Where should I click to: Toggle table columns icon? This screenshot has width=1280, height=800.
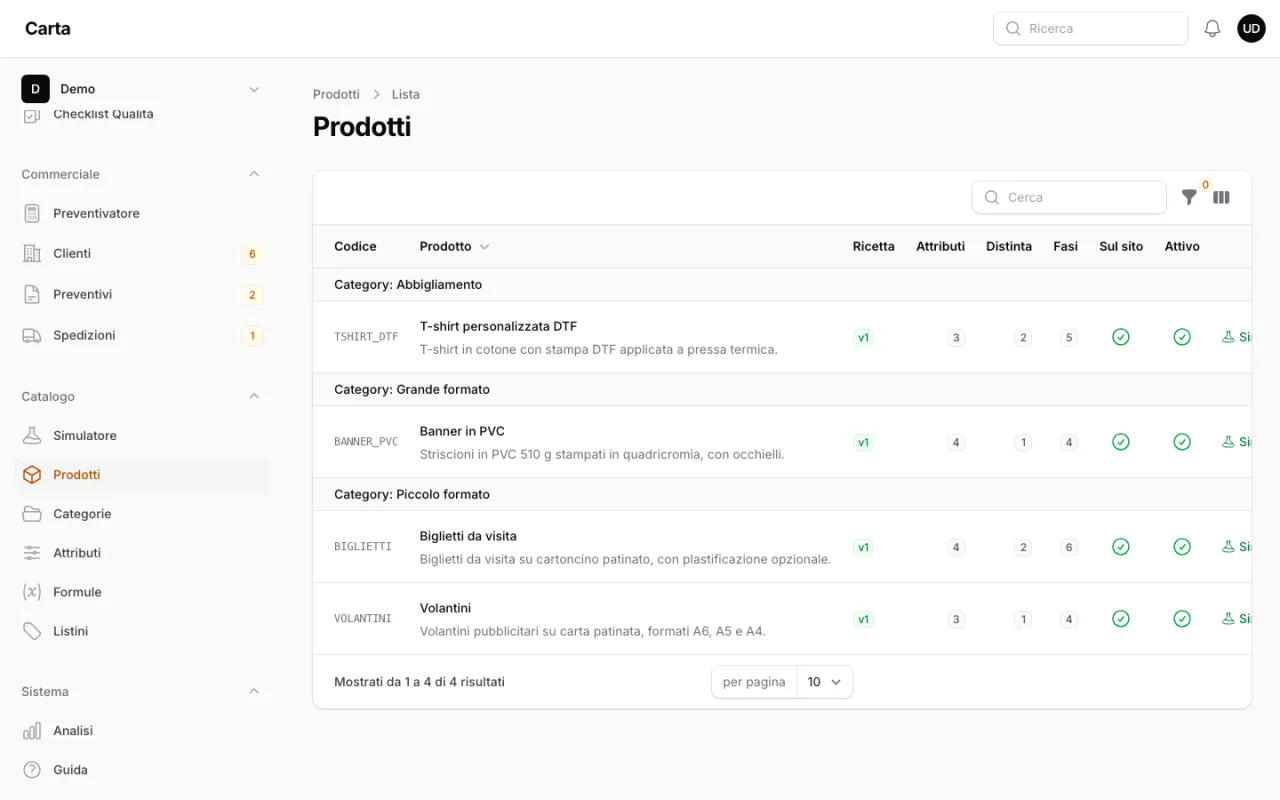coord(1221,197)
